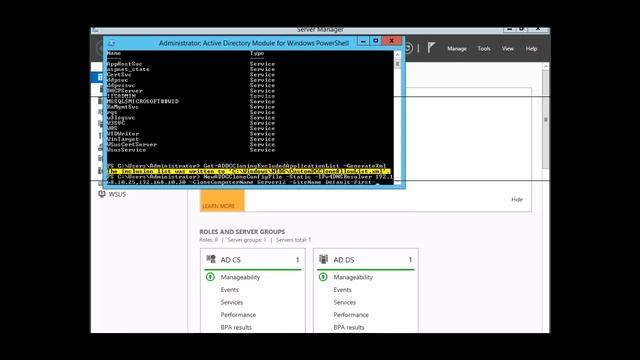The width and height of the screenshot is (640, 360).
Task: Open the View menu
Action: point(508,49)
